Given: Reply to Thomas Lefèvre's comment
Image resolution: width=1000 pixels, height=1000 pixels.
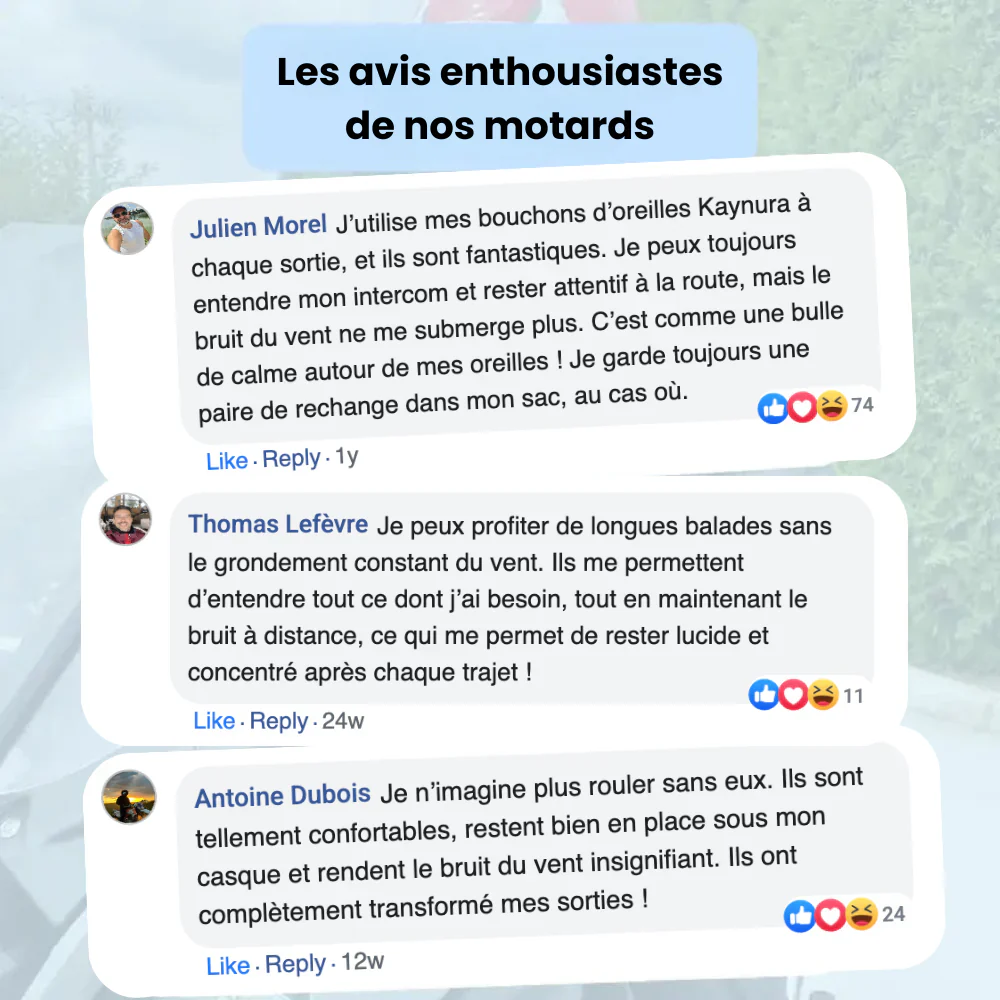Looking at the screenshot, I should point(279,721).
